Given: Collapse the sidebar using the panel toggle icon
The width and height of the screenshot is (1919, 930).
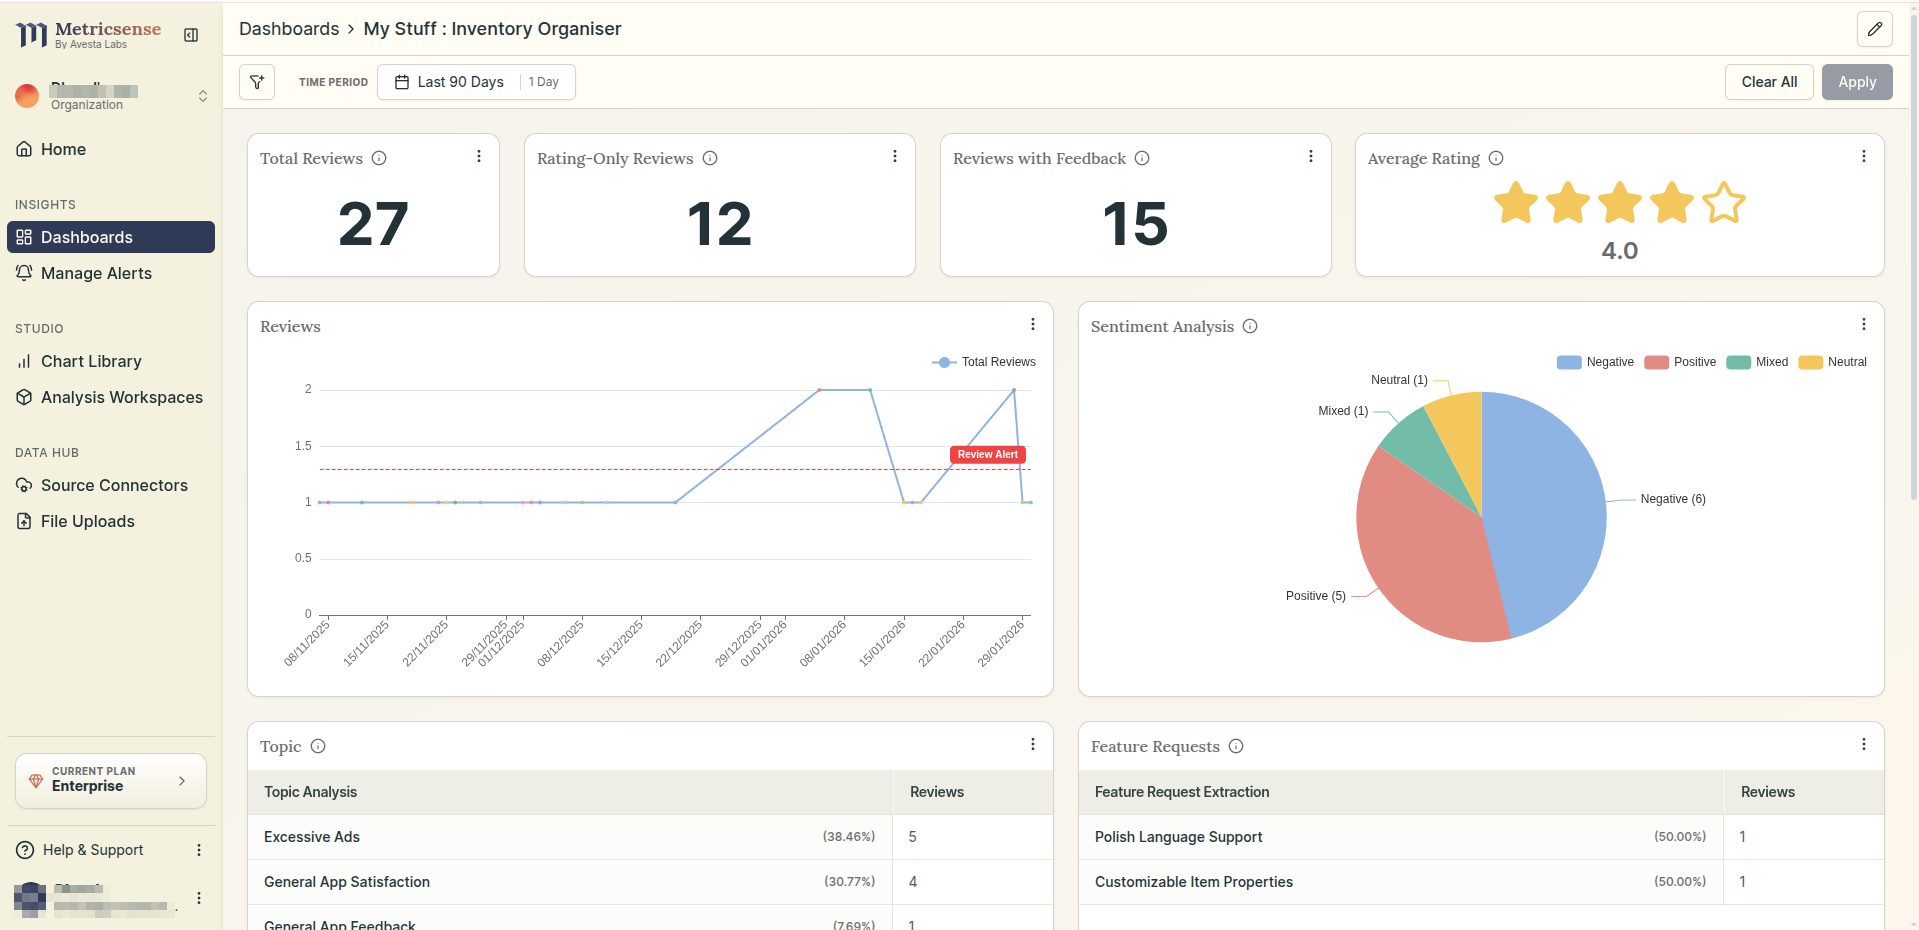Looking at the screenshot, I should (191, 35).
